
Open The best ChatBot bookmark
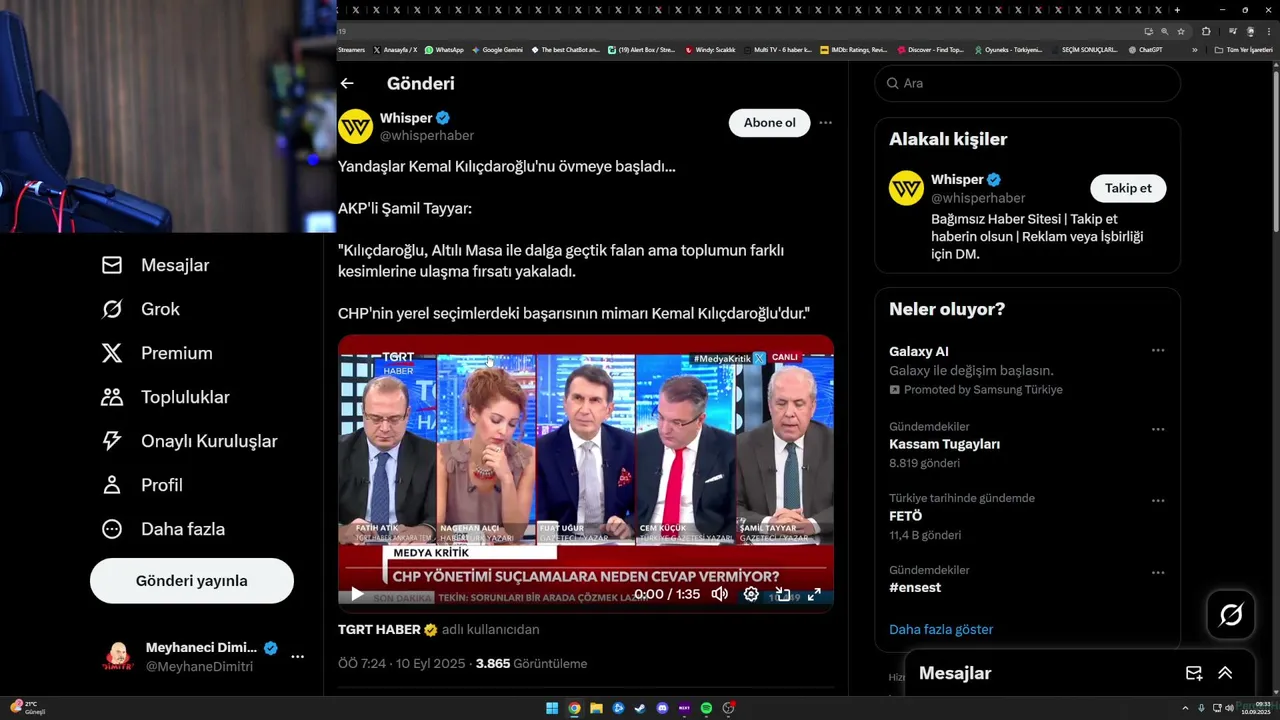565,50
